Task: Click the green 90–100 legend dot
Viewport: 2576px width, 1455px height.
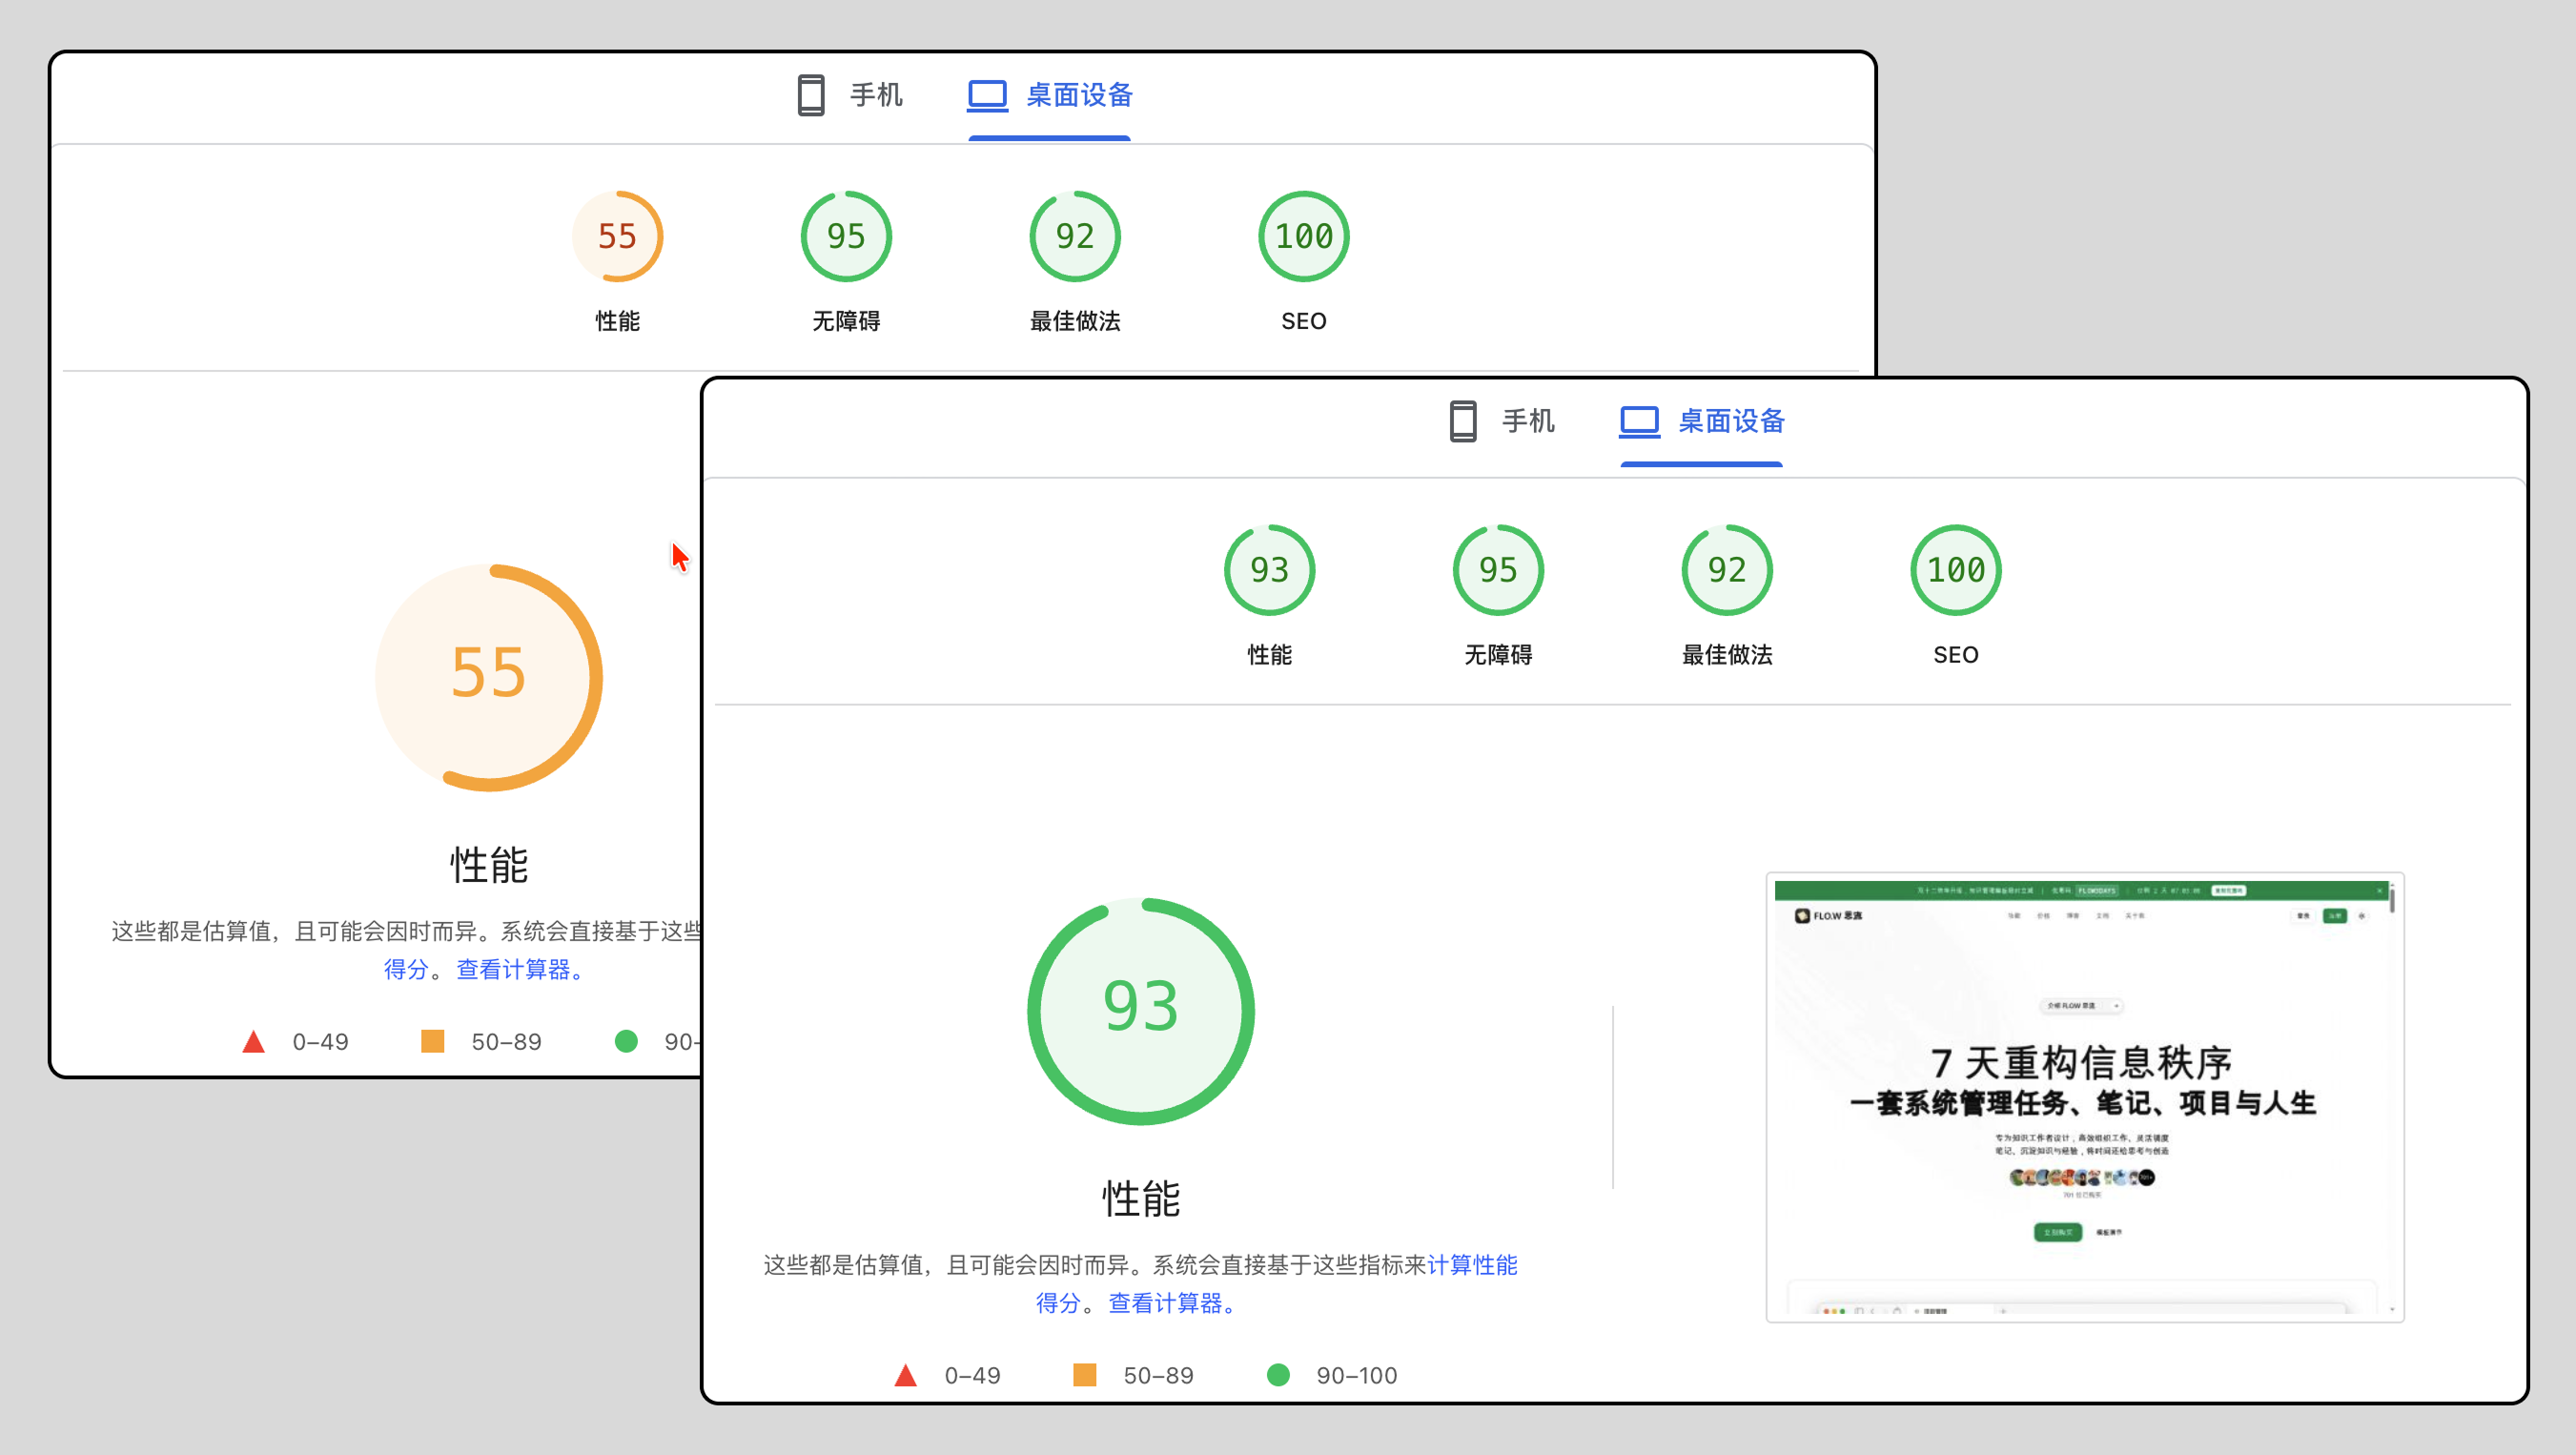Action: coord(1278,1375)
